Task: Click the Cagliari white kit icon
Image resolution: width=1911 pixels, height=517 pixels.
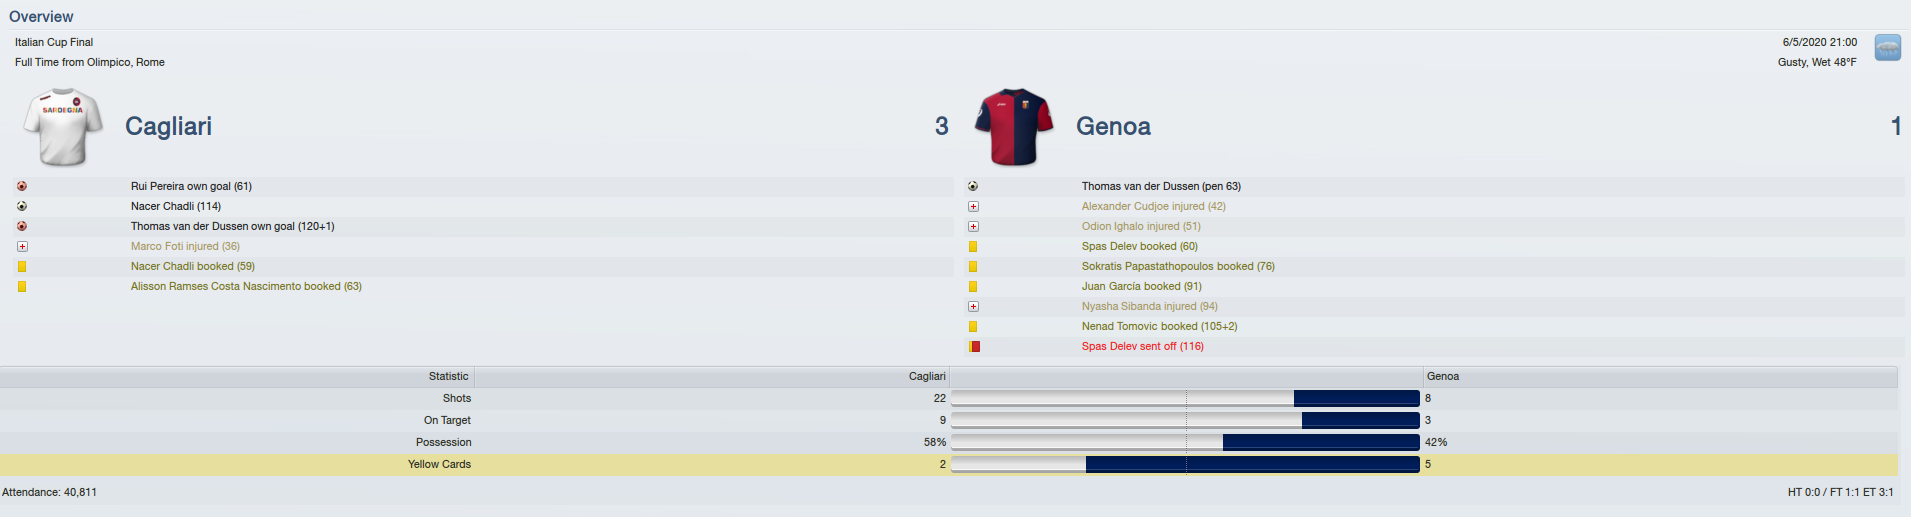Action: tap(63, 127)
